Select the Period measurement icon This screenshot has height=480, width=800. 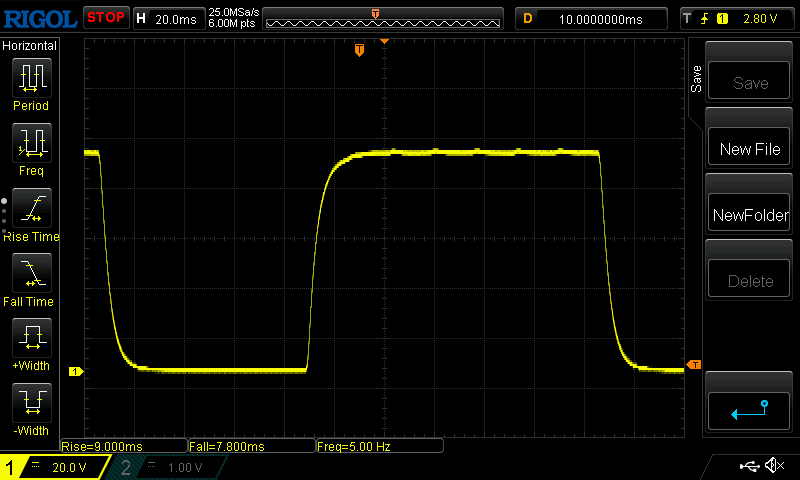[32, 78]
